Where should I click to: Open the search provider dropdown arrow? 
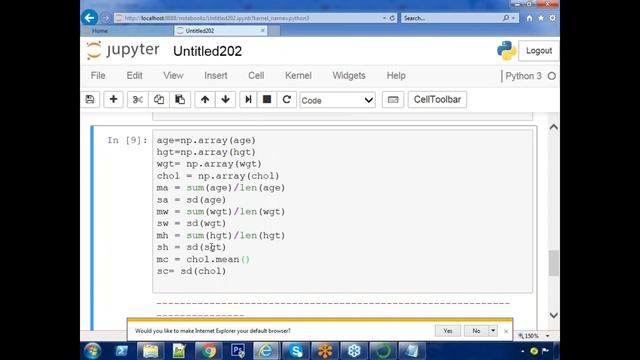513,18
